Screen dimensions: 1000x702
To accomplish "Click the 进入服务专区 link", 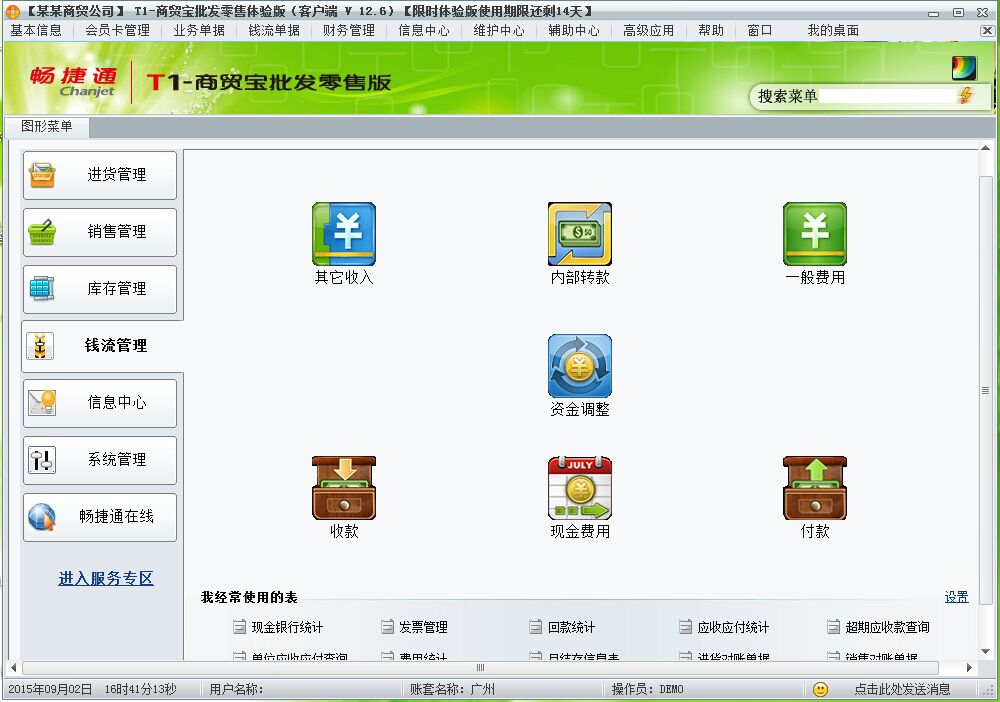I will (x=106, y=578).
